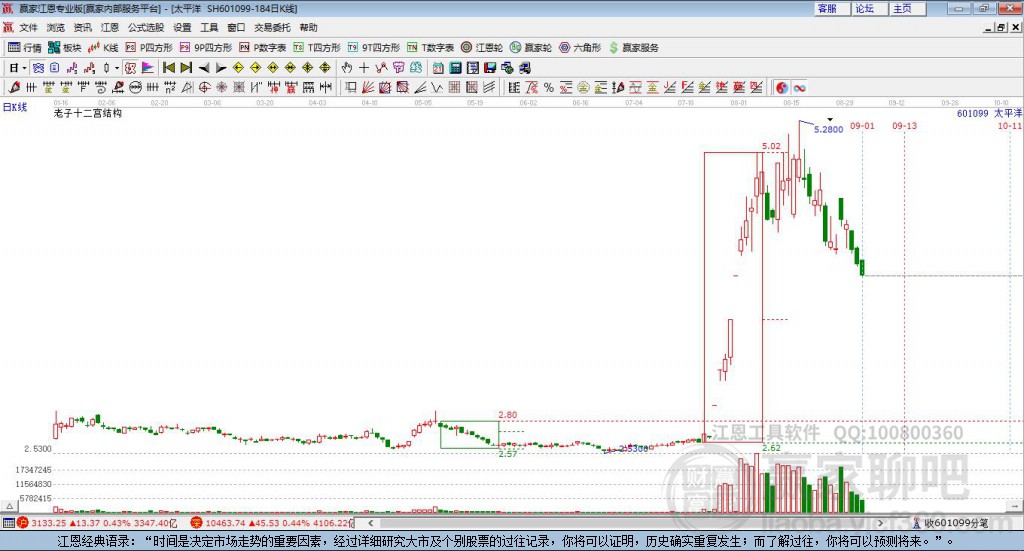Click the 09-13 date marker
The height and width of the screenshot is (551, 1024).
[904, 125]
